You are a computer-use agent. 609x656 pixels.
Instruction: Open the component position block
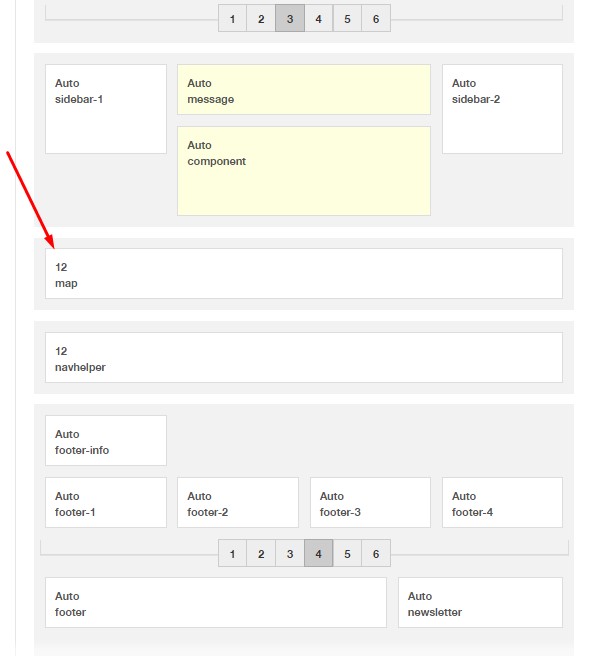click(x=304, y=170)
